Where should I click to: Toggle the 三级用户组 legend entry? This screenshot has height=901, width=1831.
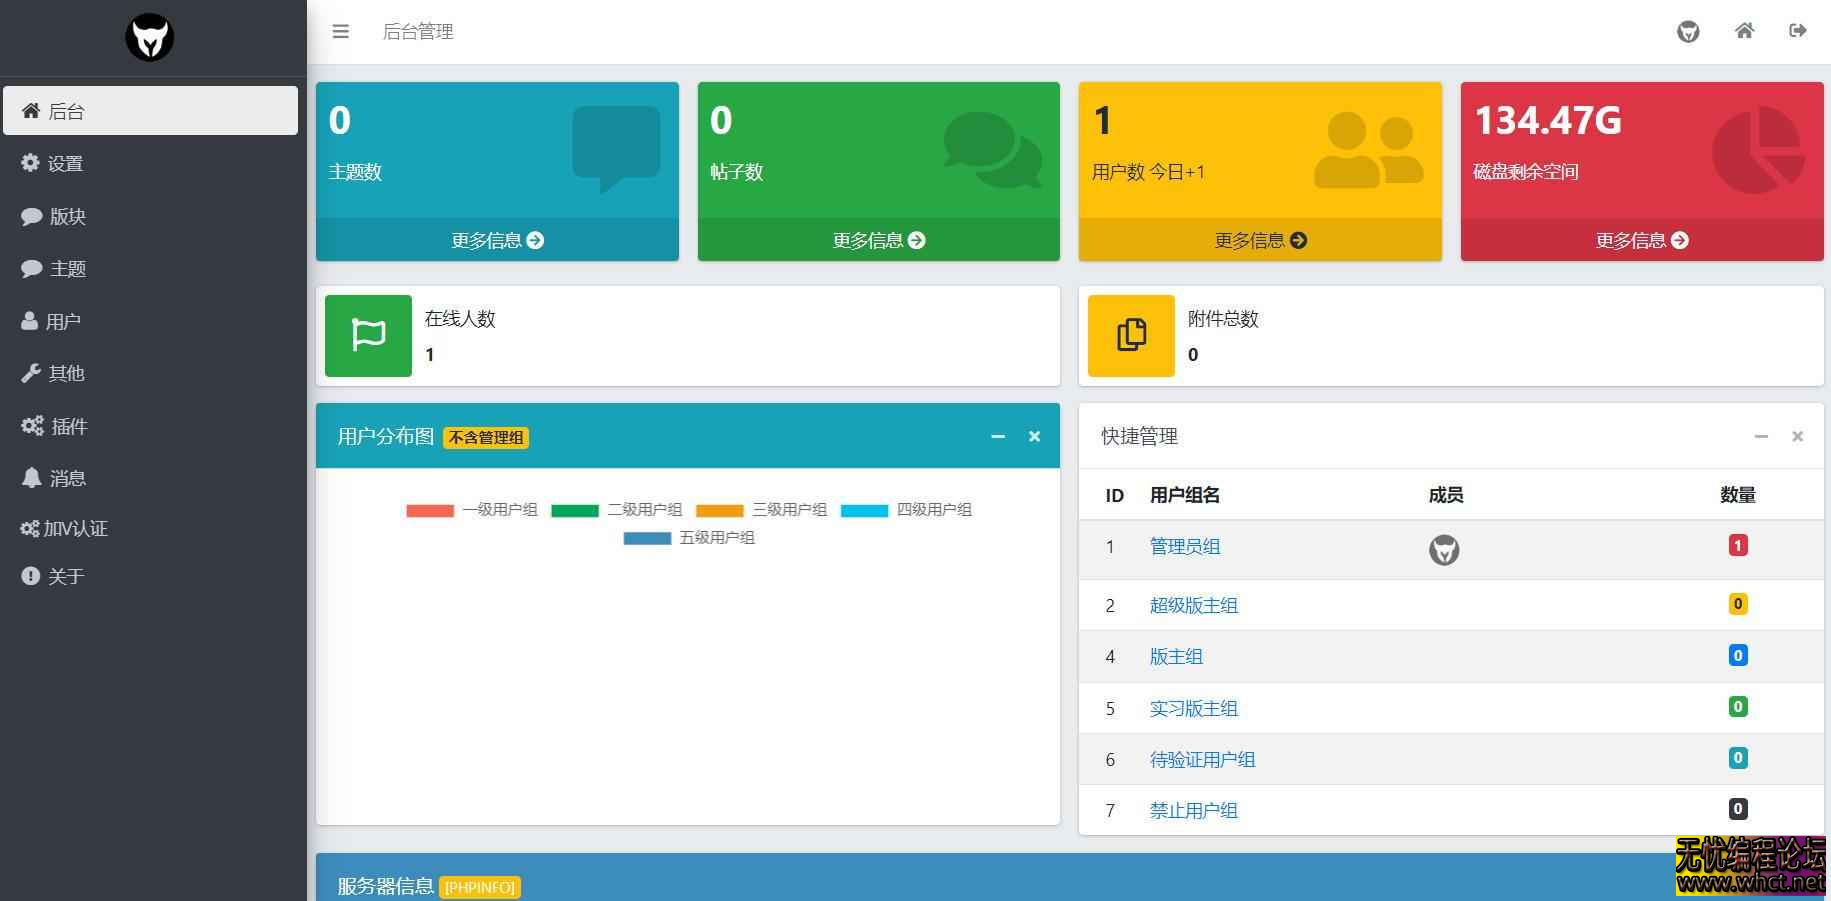[791, 509]
